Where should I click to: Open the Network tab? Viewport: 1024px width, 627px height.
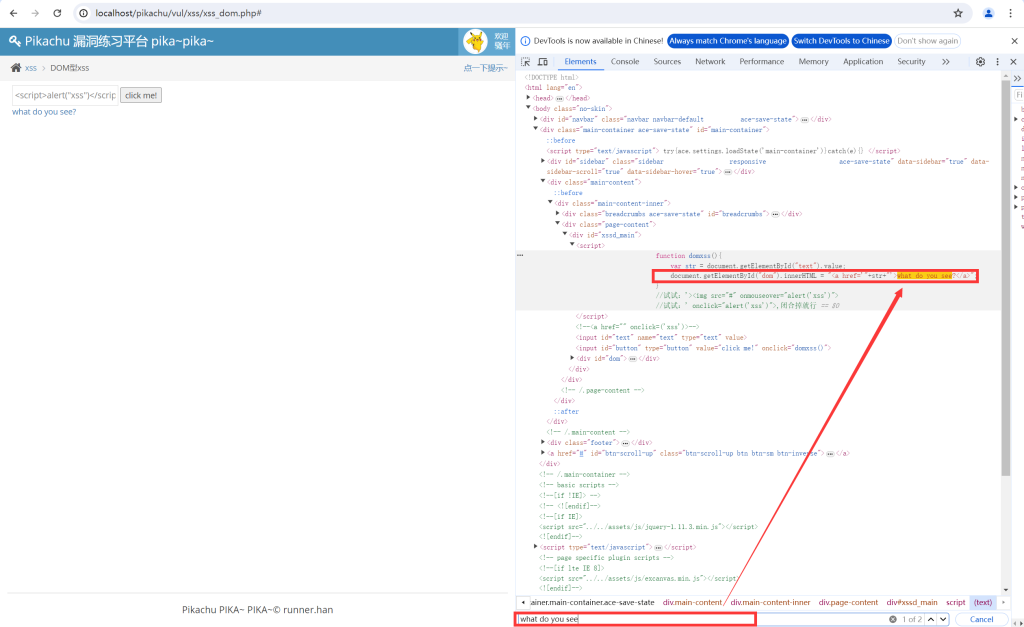point(710,61)
